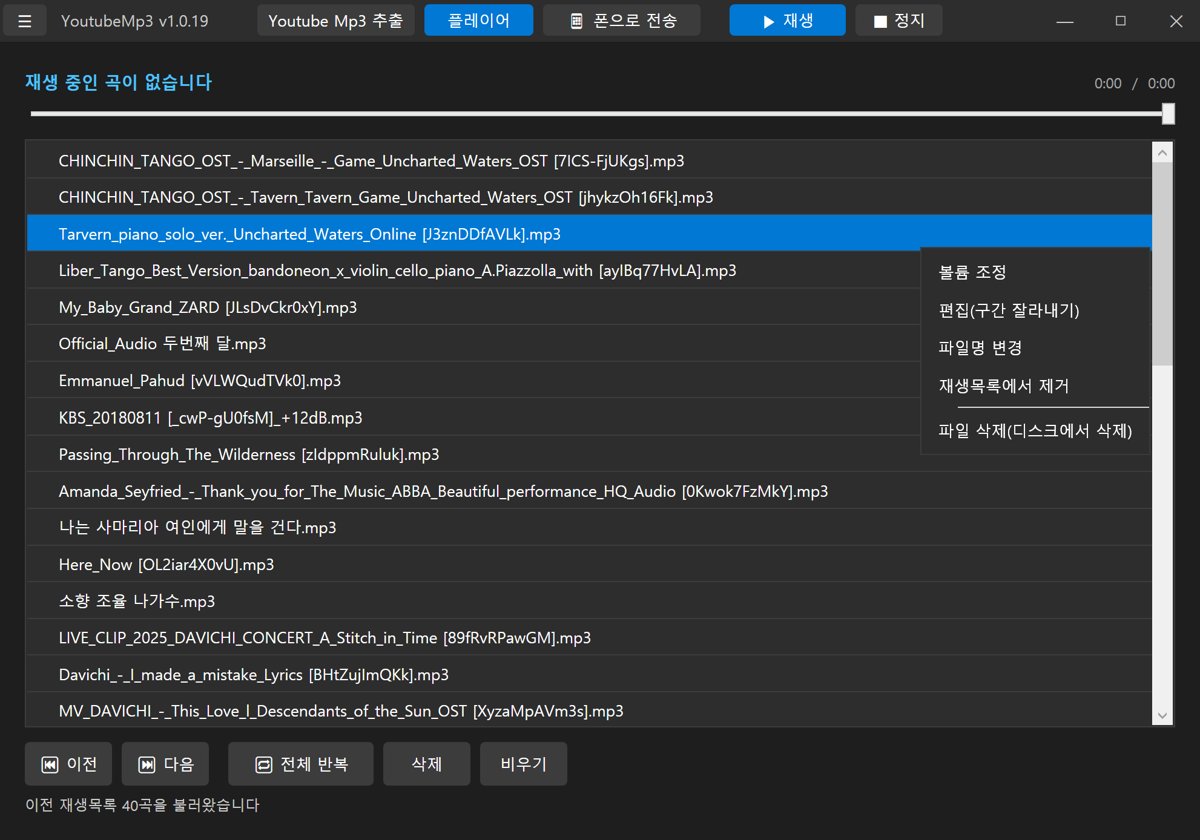Toggle the 전체 반복 repeat mode button
1200x840 pixels.
point(301,764)
